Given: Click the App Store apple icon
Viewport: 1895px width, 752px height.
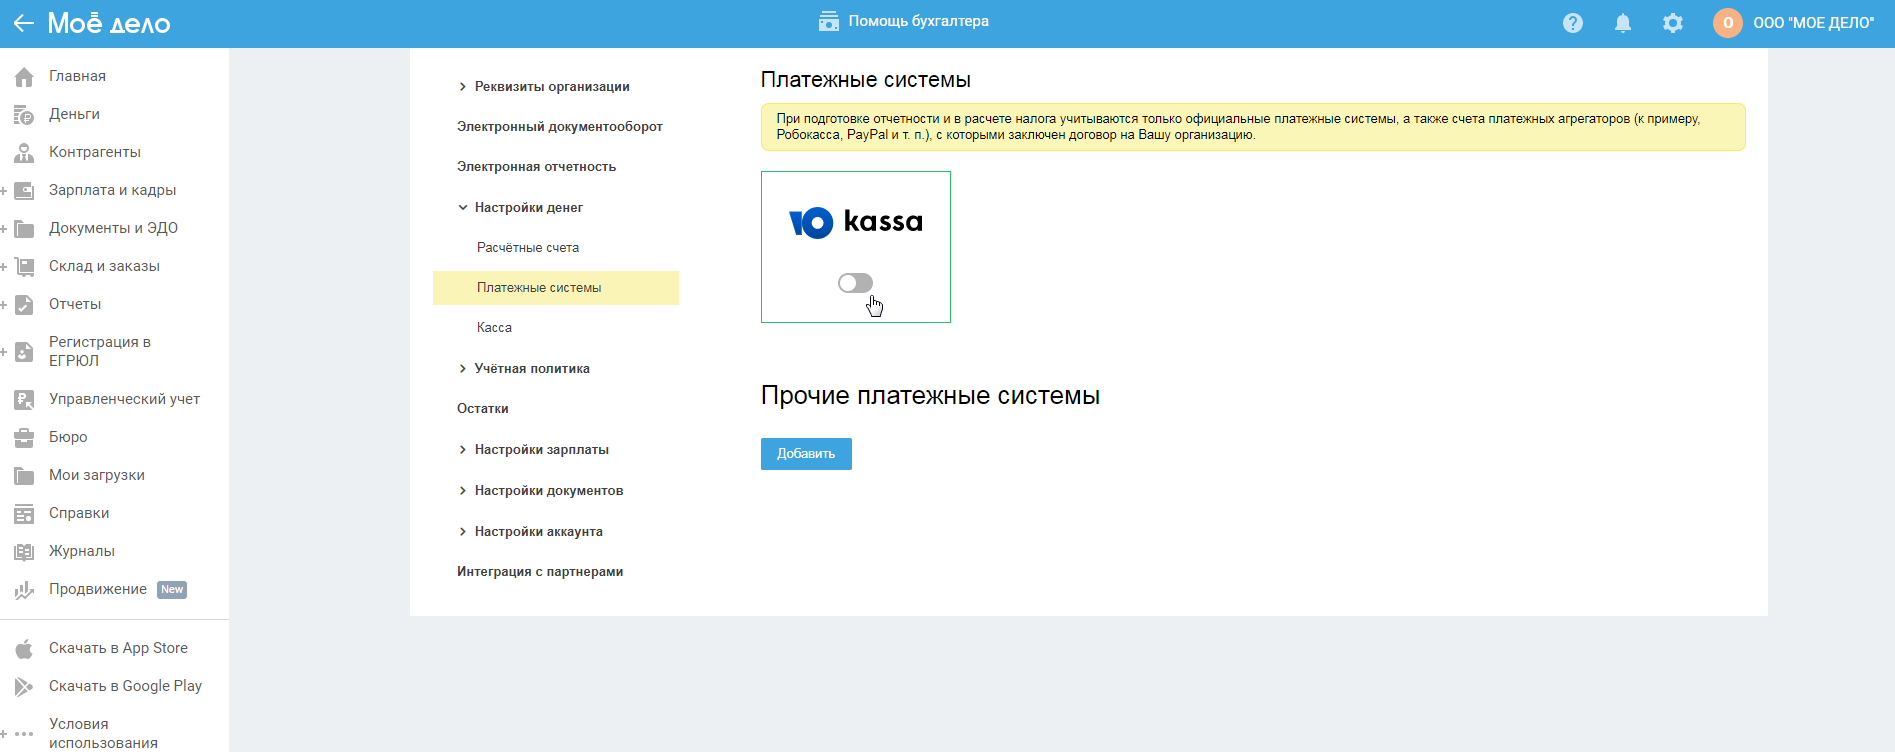Looking at the screenshot, I should [x=24, y=649].
